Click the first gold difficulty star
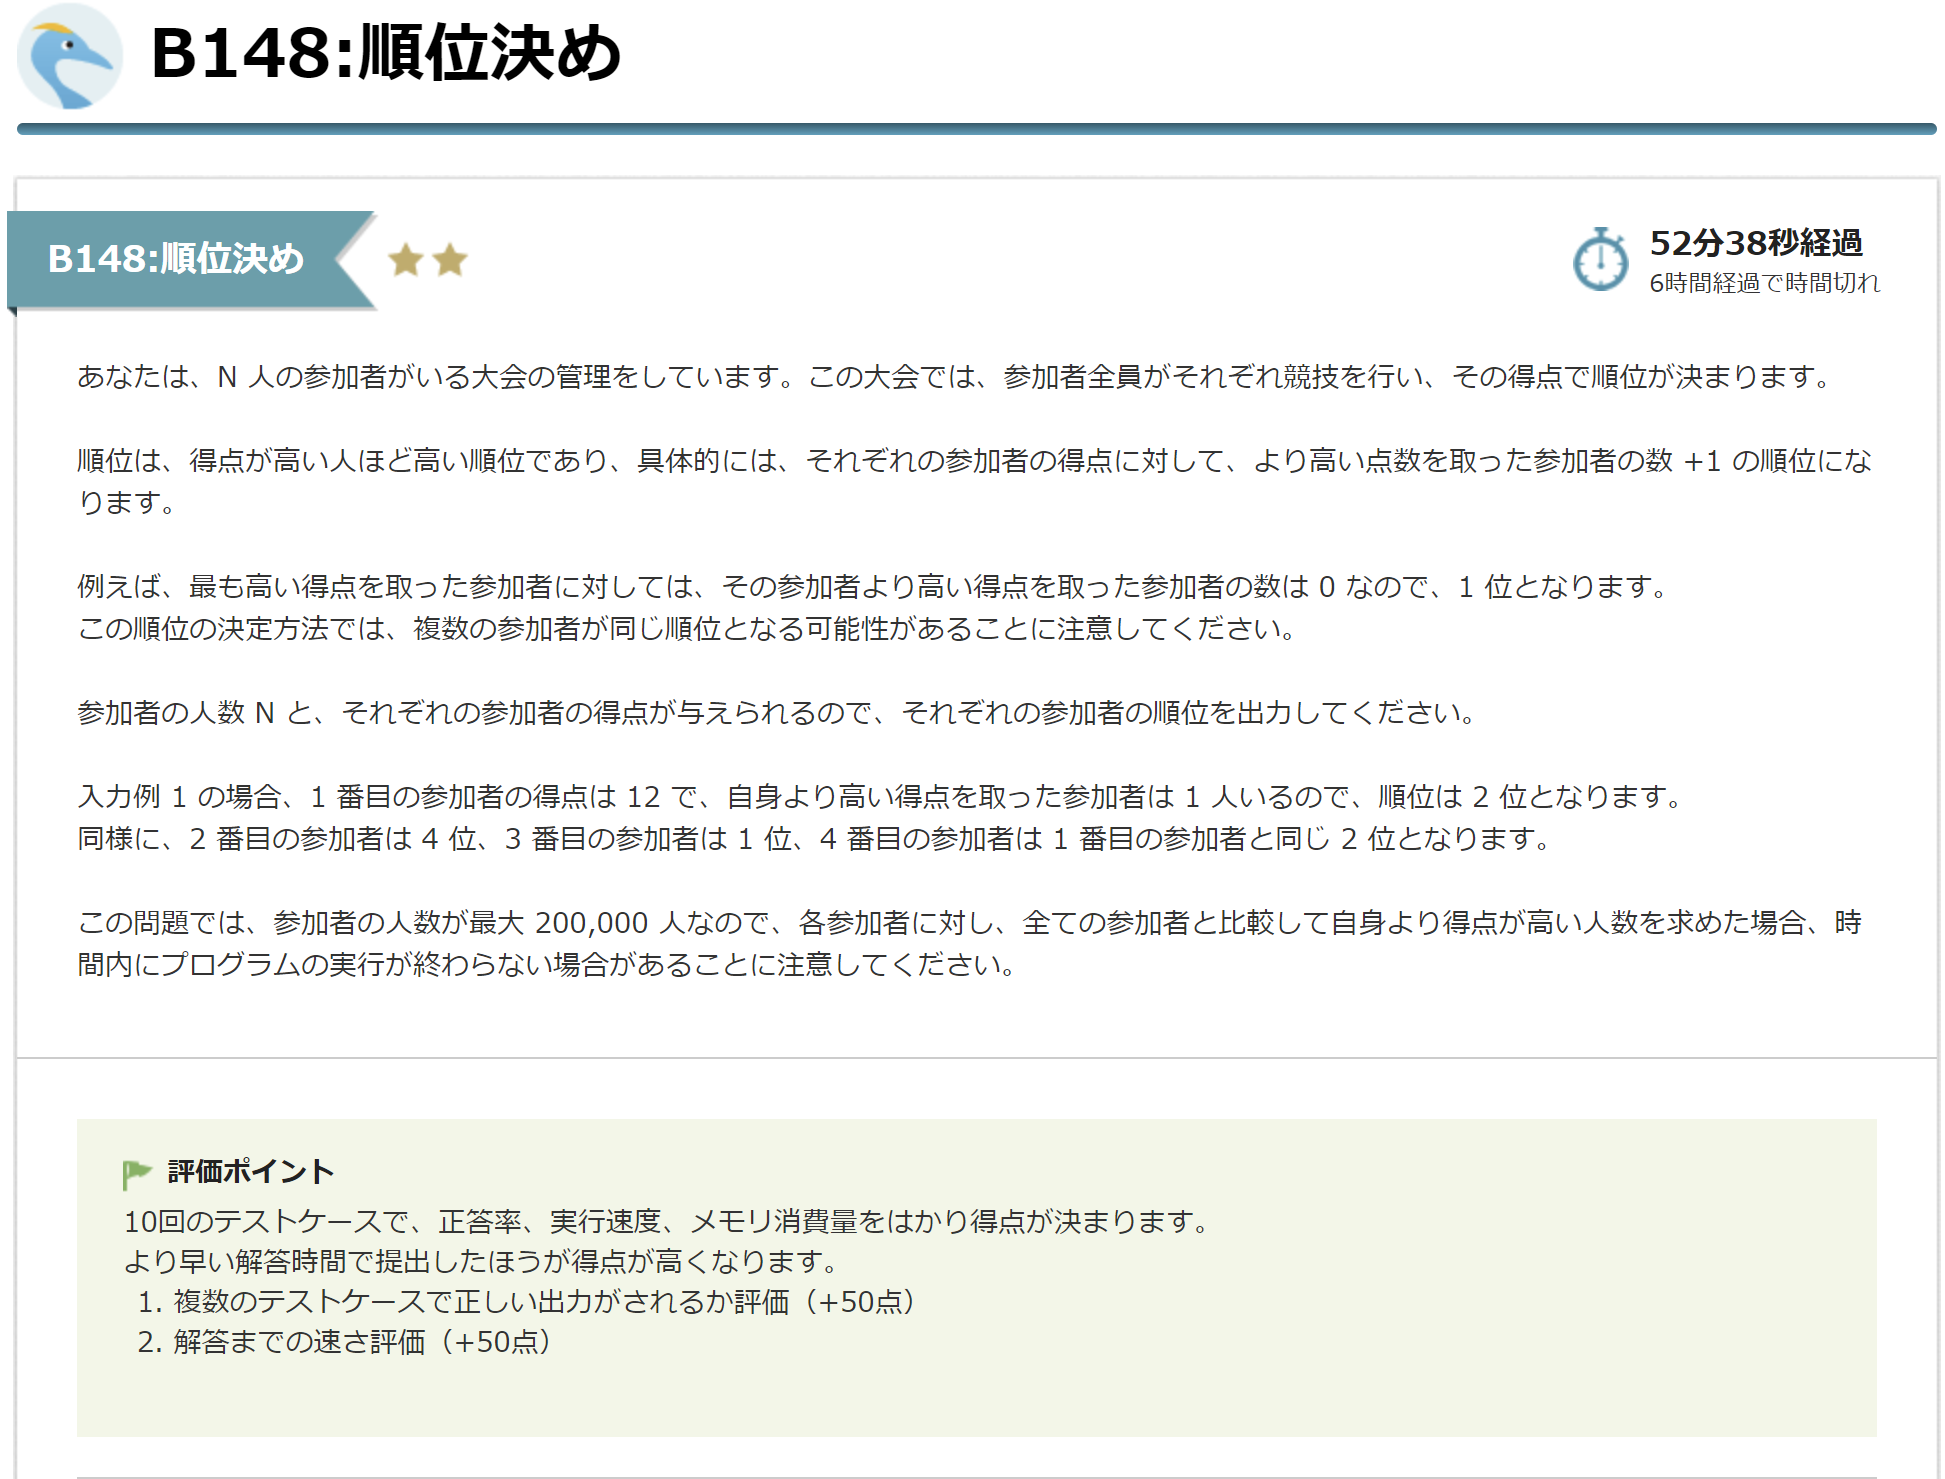1945x1479 pixels. tap(406, 260)
